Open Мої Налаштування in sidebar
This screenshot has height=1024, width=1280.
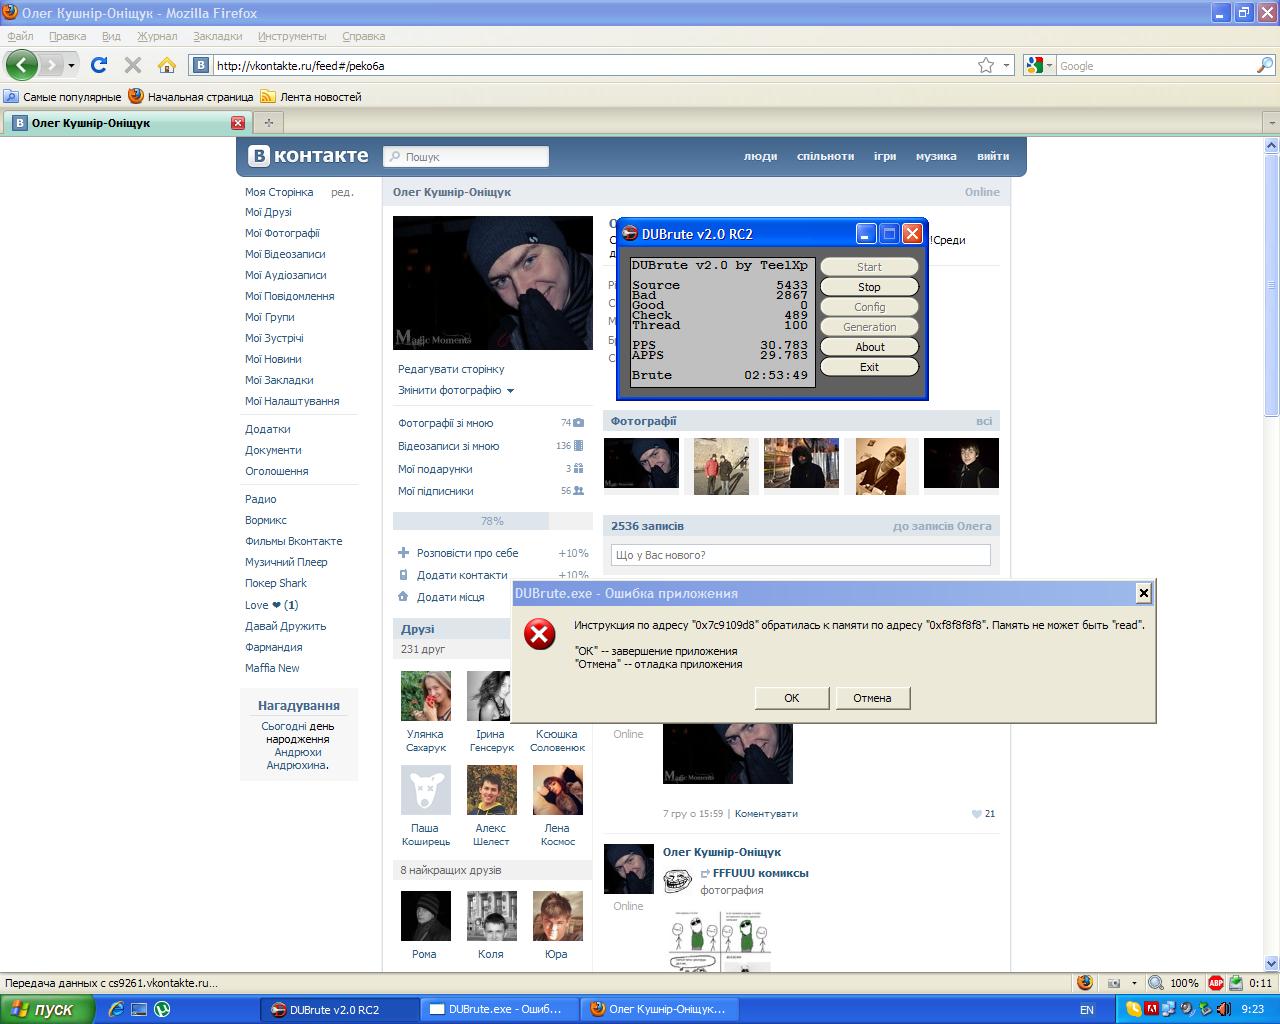coord(292,401)
